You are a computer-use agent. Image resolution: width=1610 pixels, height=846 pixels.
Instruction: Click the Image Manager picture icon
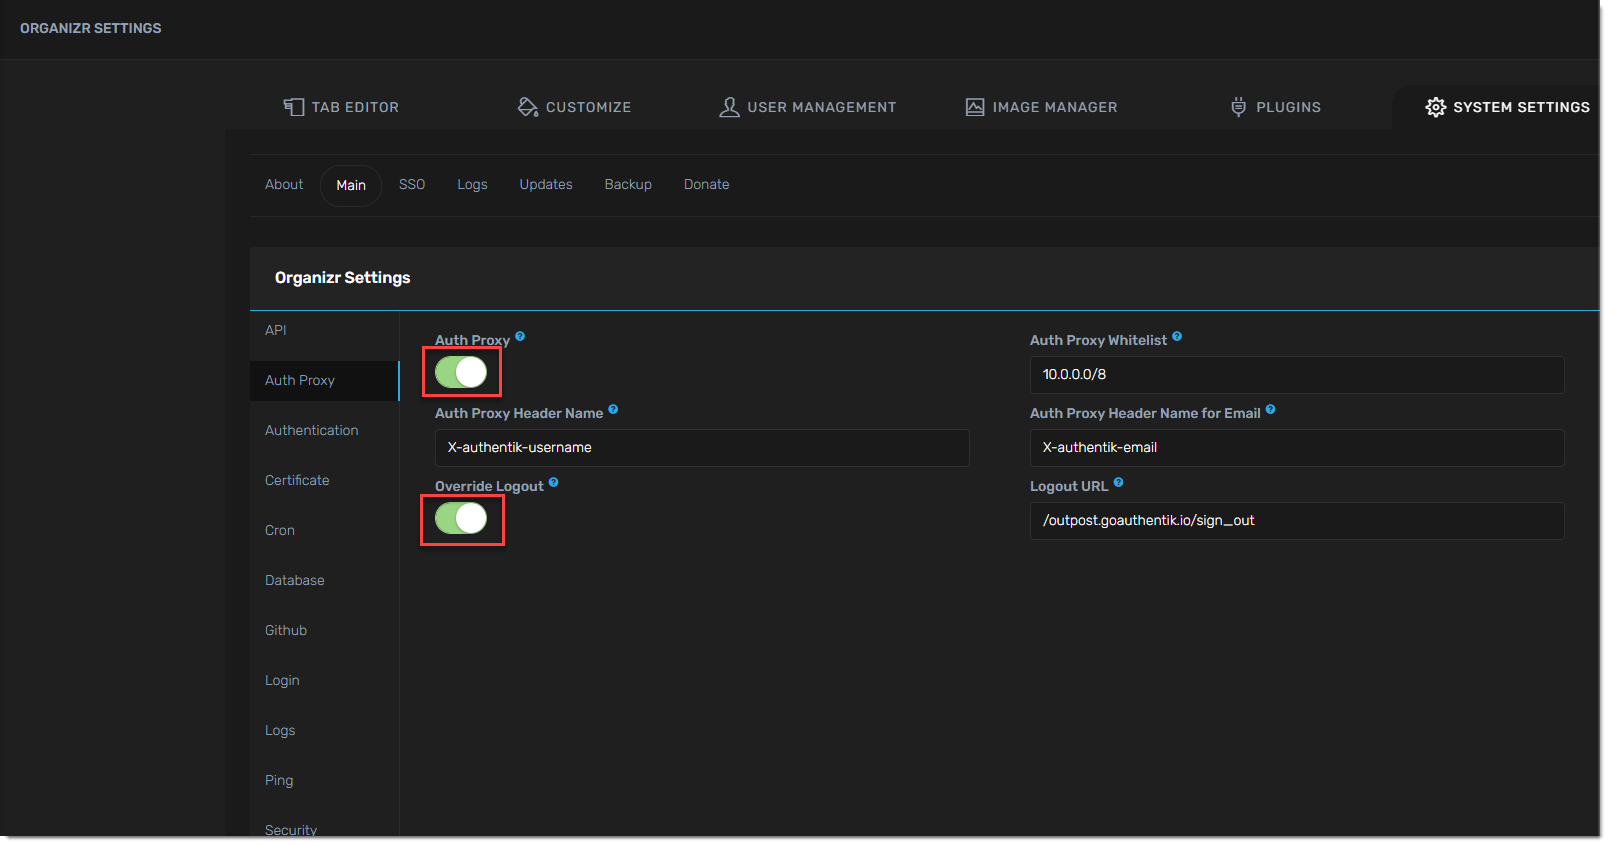pos(974,107)
